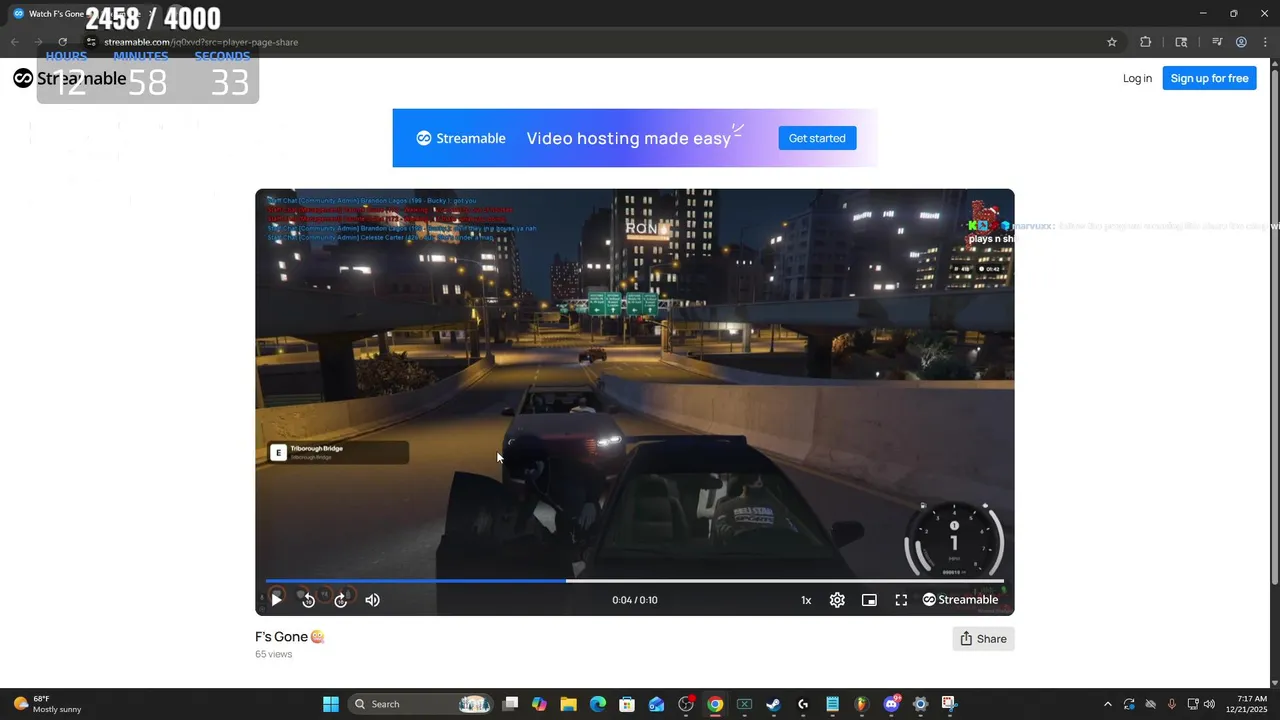Enable picture-in-picture mode
The image size is (1280, 720).
869,600
